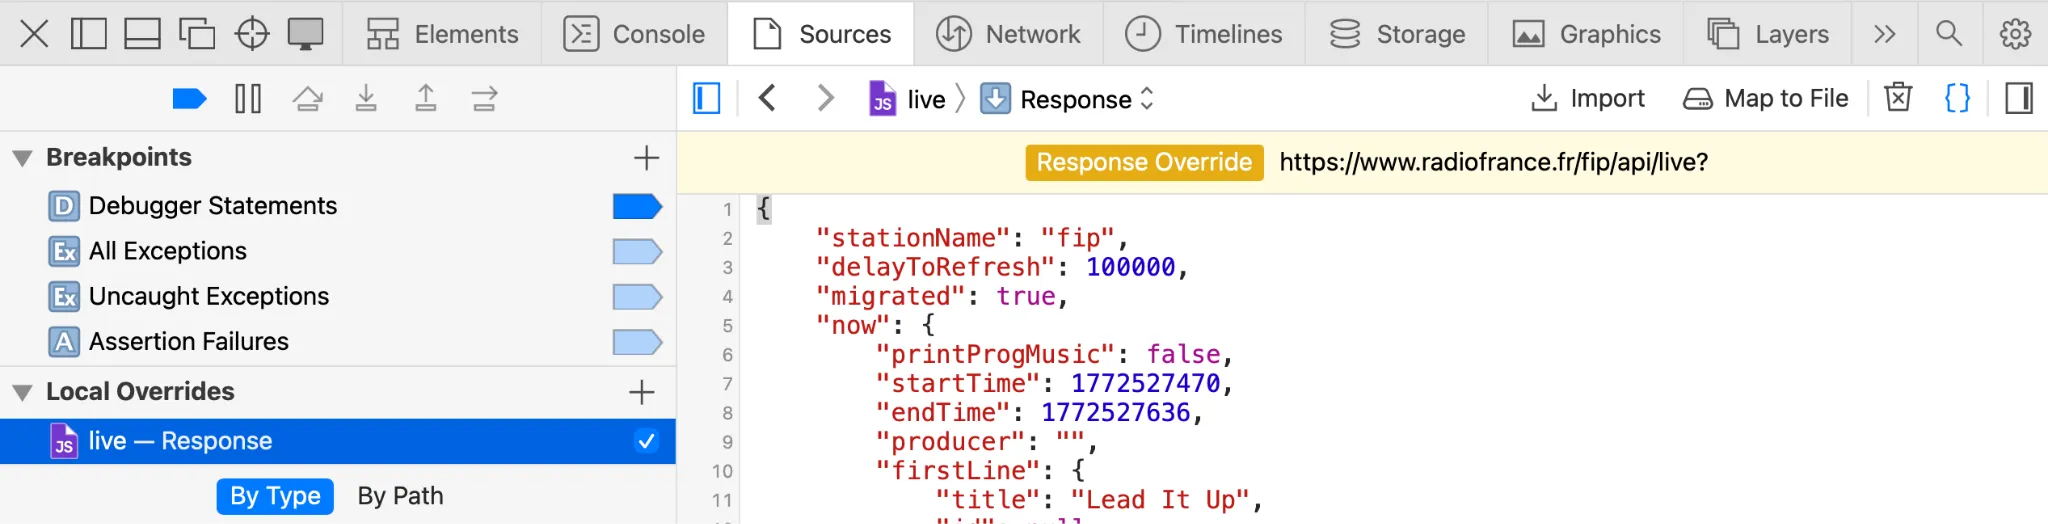The height and width of the screenshot is (524, 2048).
Task: Click the step into icon
Action: 367,98
